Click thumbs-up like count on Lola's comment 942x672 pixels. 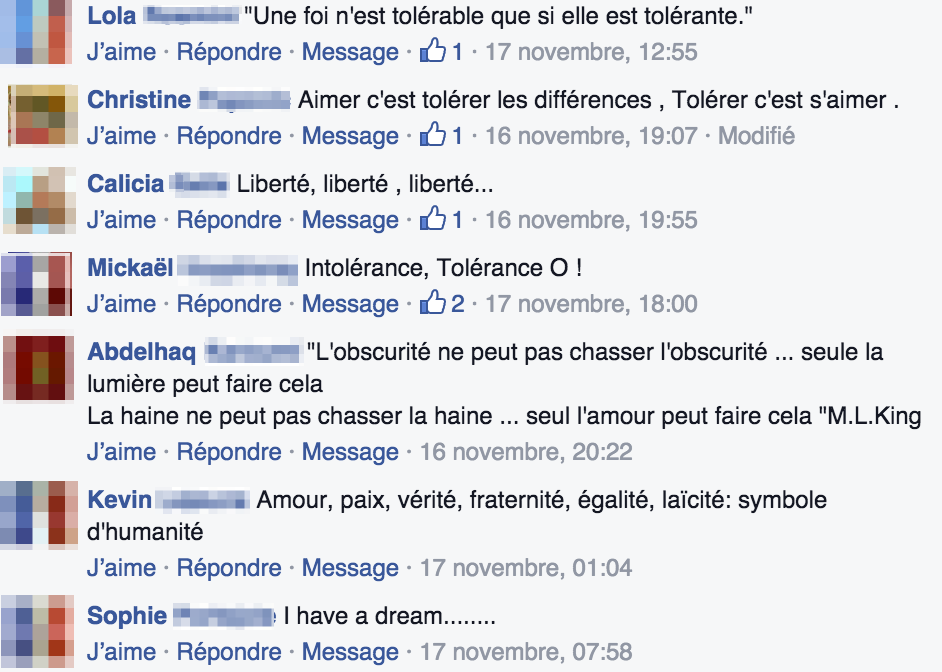click(x=441, y=52)
